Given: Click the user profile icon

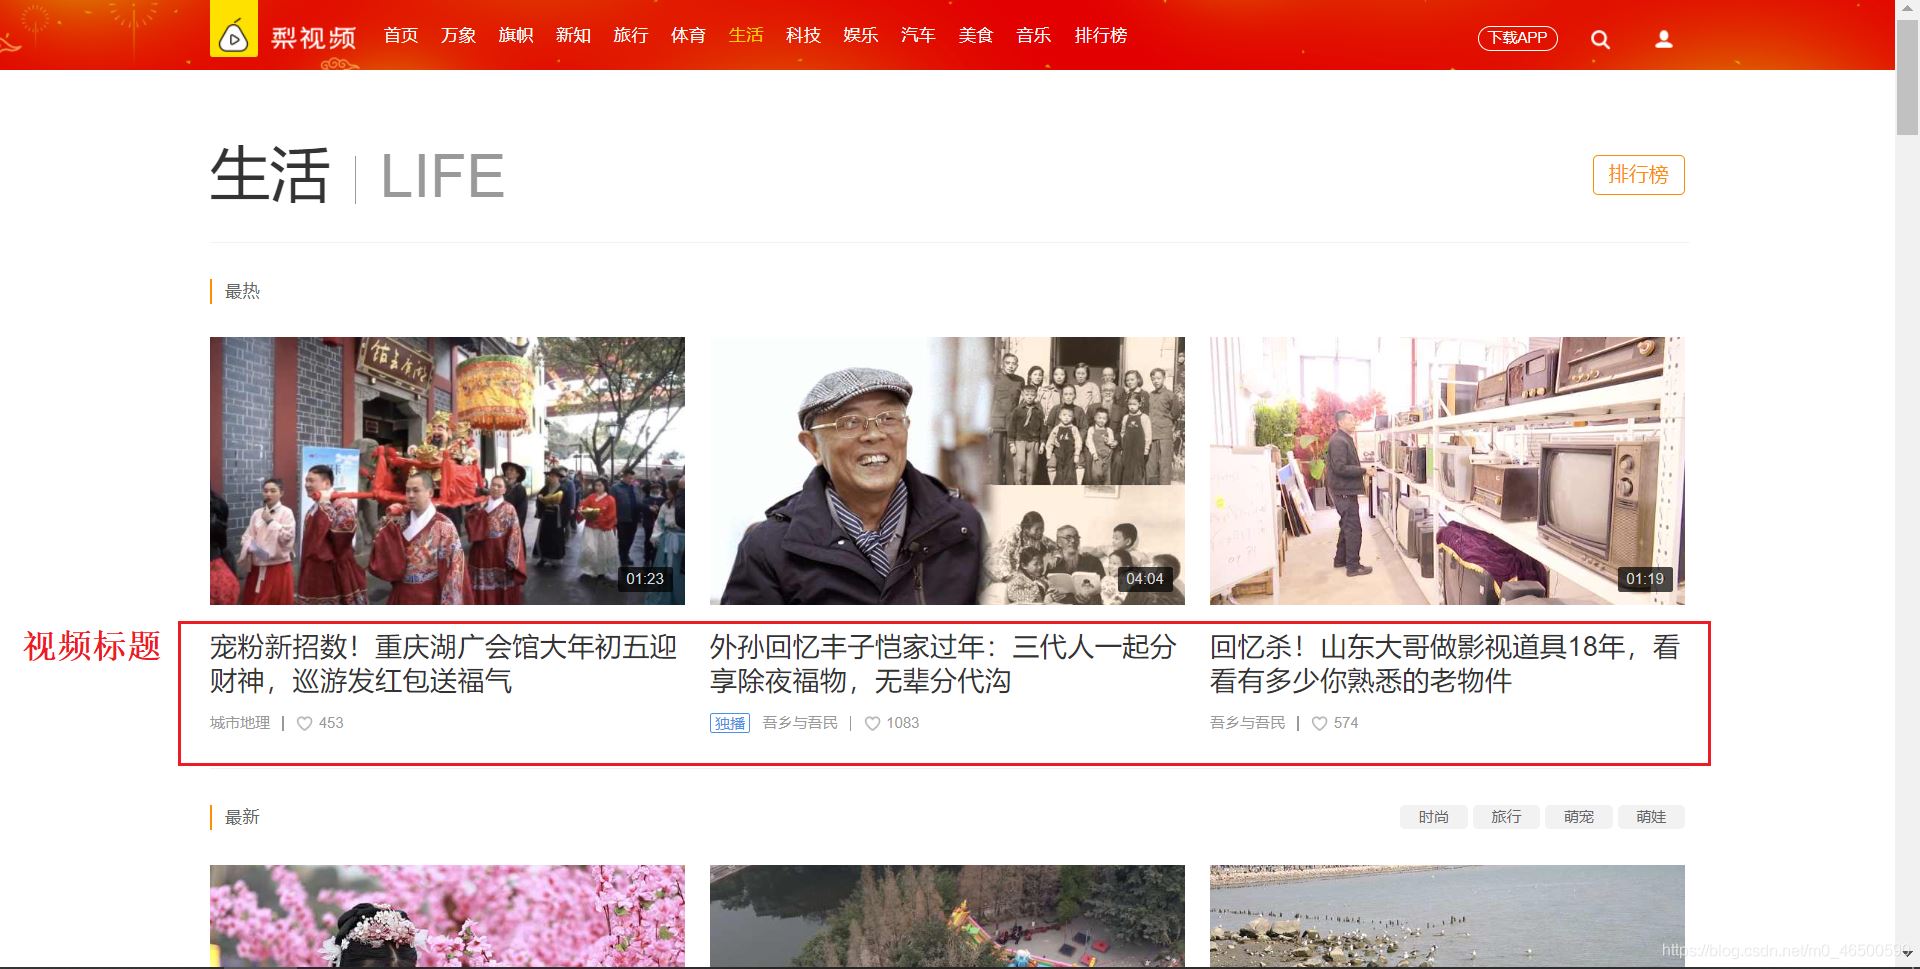Looking at the screenshot, I should 1663,39.
